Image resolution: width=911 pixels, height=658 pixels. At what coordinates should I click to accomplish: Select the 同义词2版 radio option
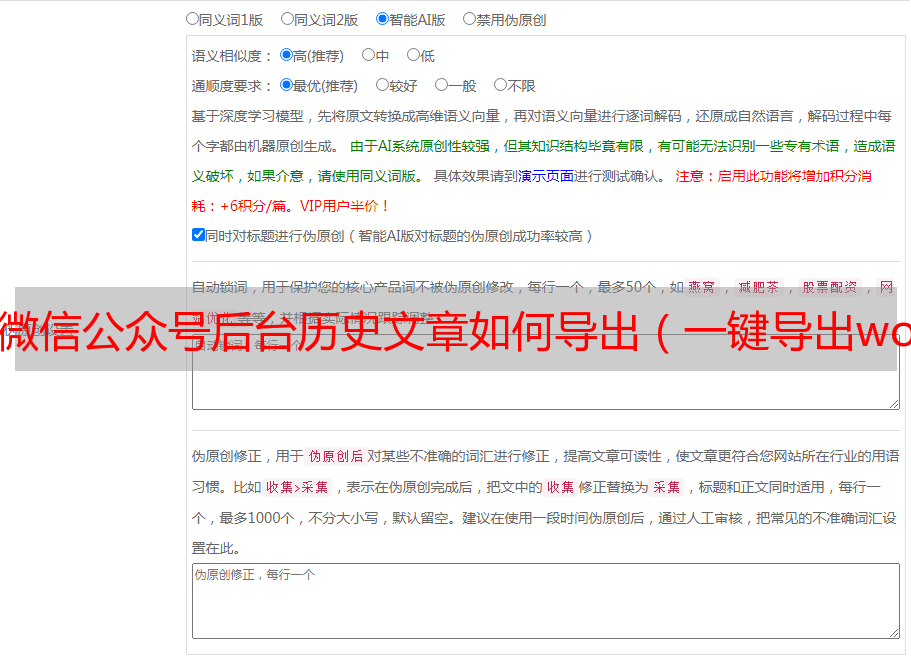pos(287,19)
